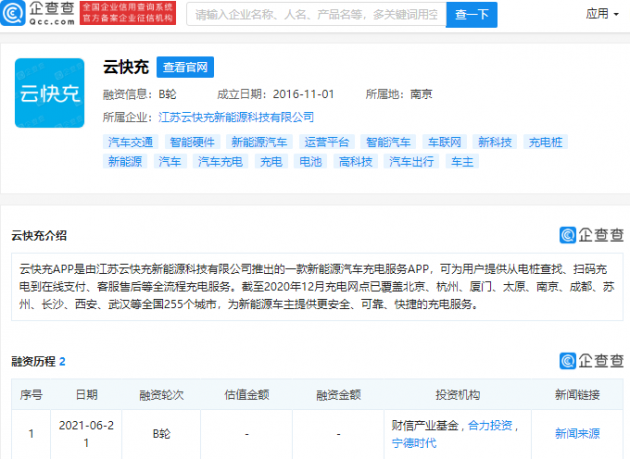Click 财信产业基金 investor text
The image size is (630, 459).
(425, 425)
